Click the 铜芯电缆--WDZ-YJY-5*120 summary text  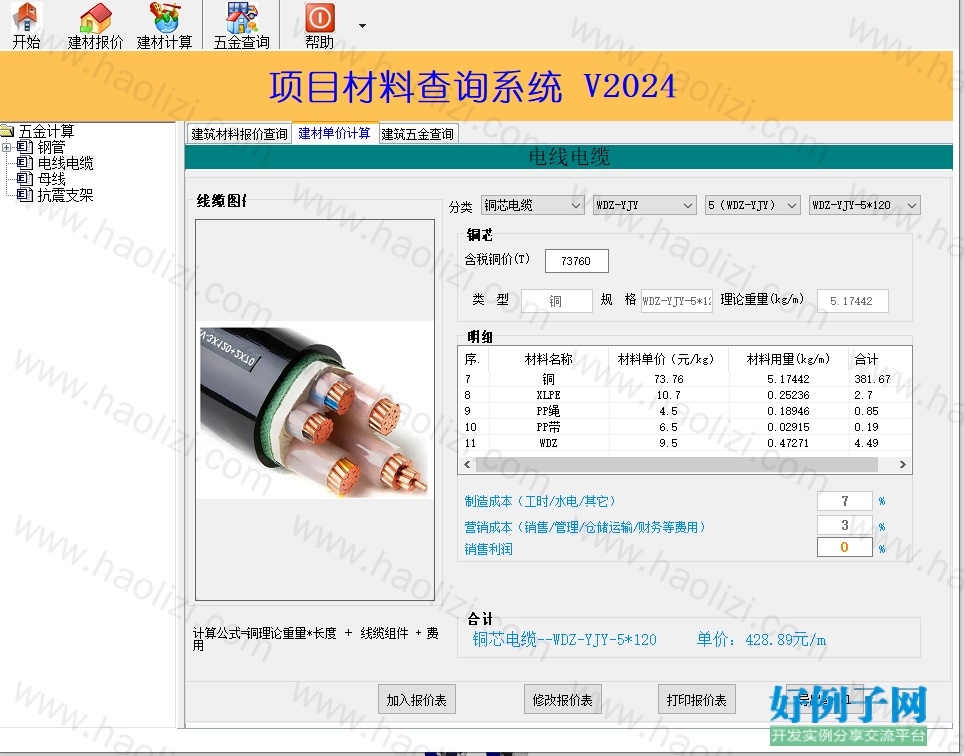(564, 640)
